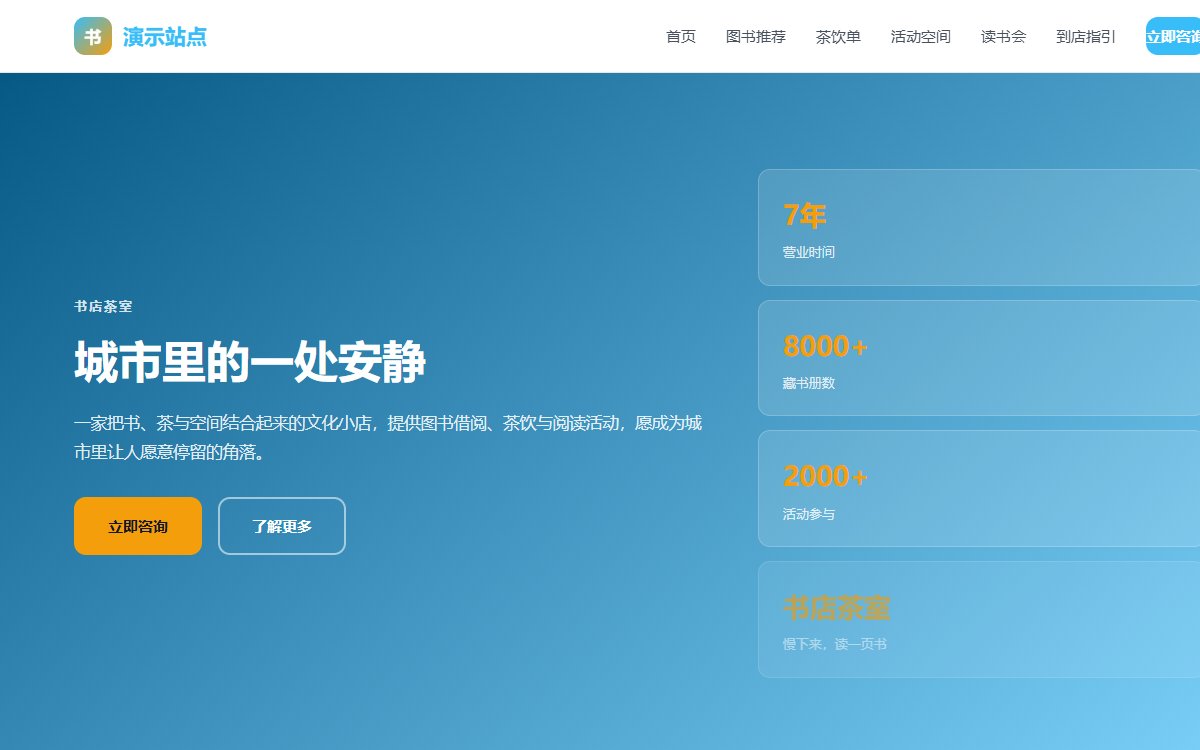Click the 书店茶室 card with 慢下来
This screenshot has width=1200, height=750.
tap(979, 620)
